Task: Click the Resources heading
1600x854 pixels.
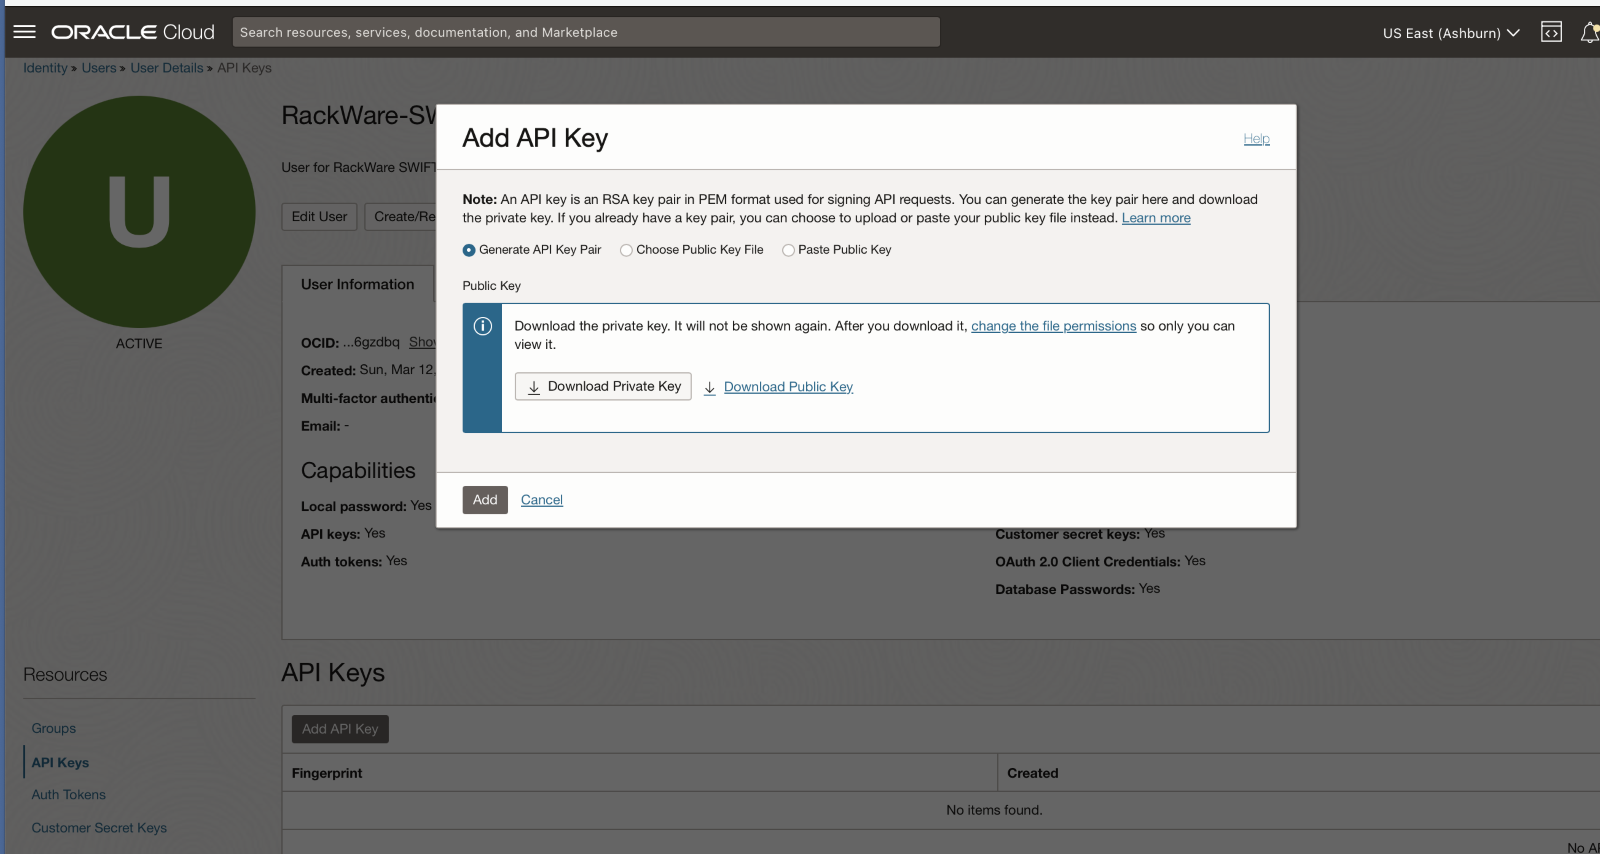Action: tap(65, 675)
